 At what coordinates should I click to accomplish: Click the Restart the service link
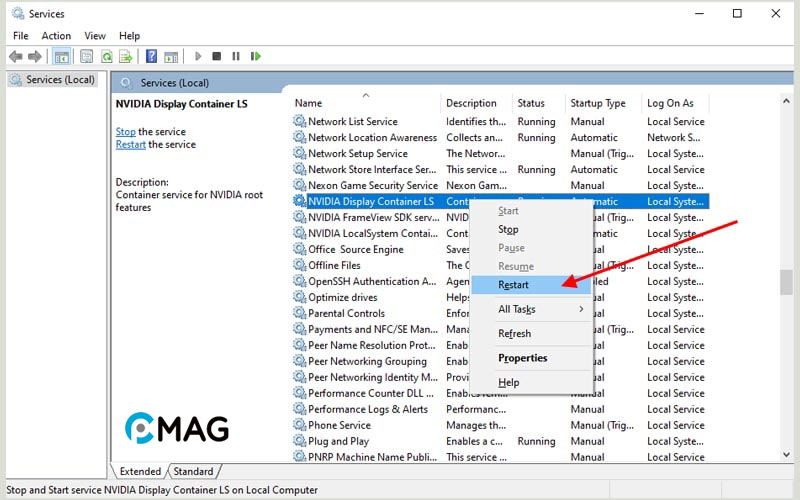click(x=130, y=144)
